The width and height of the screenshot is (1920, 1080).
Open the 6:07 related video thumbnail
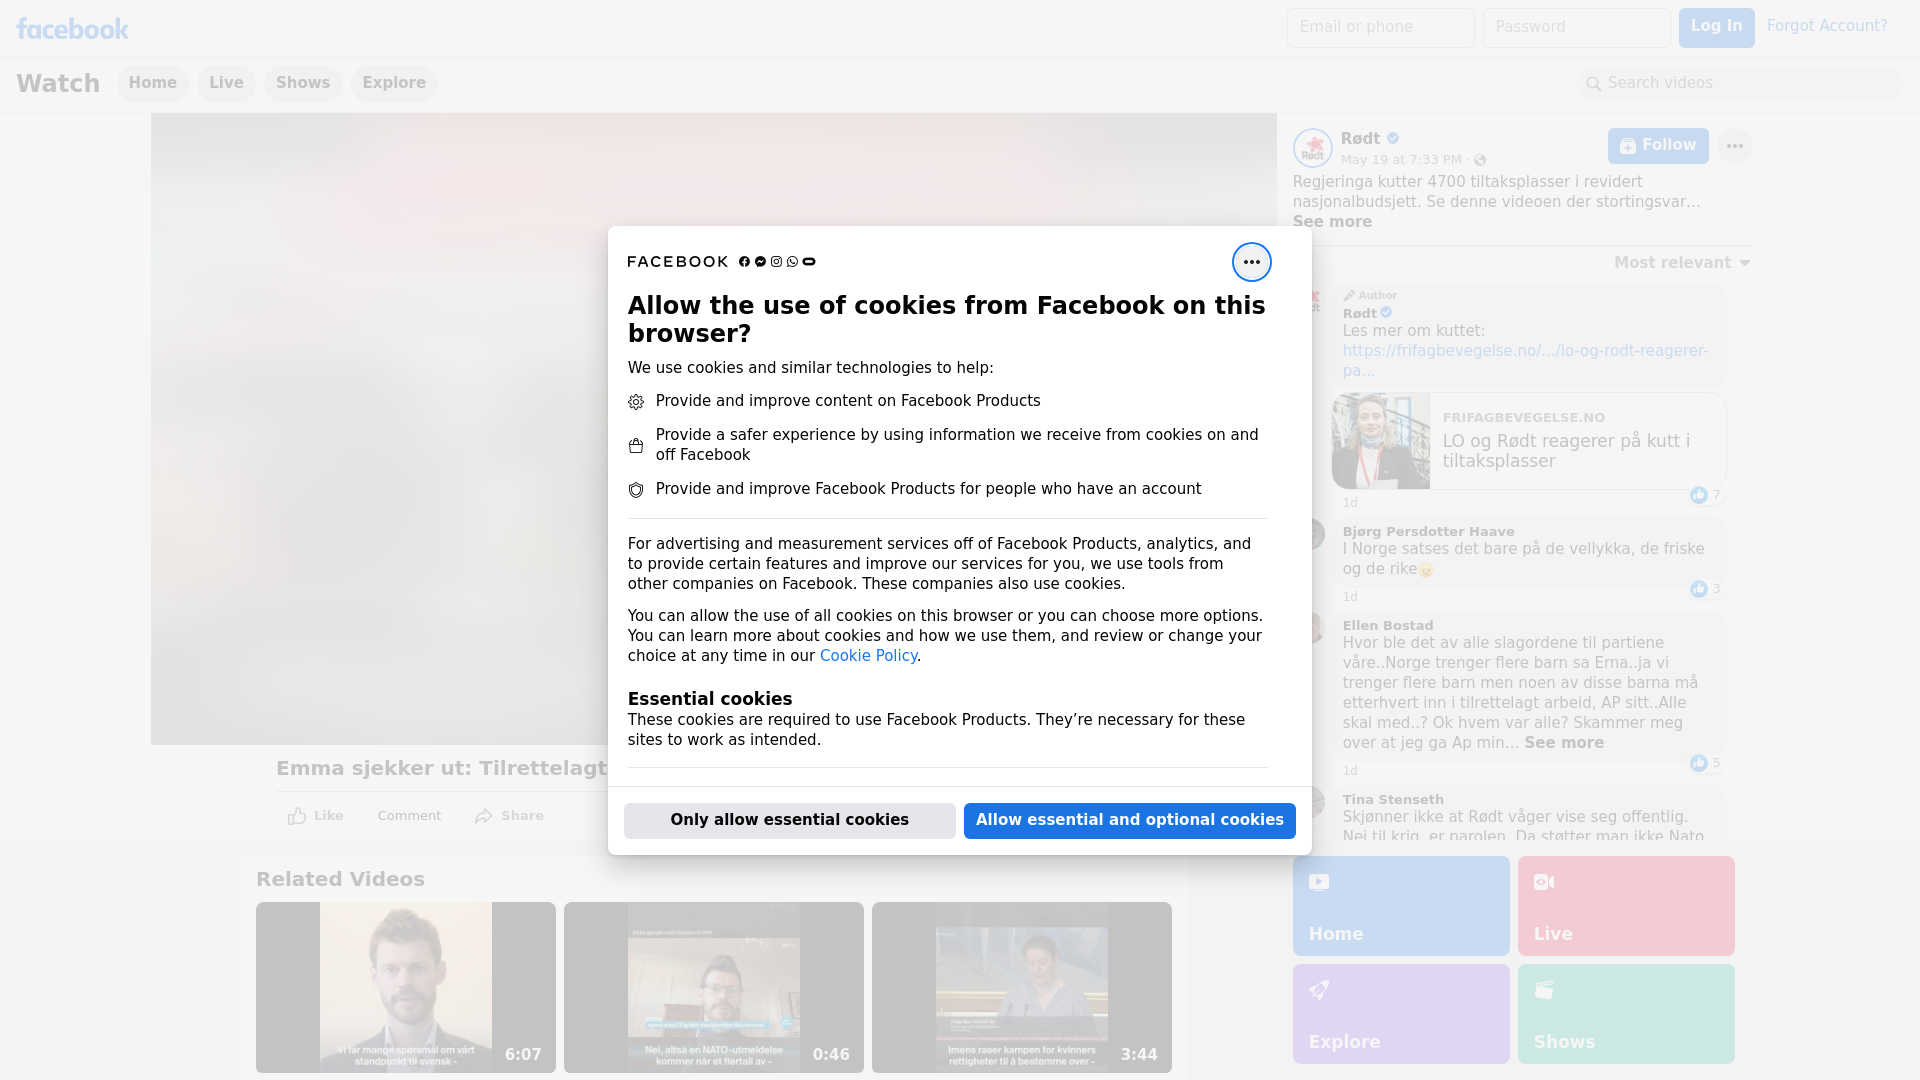405,987
